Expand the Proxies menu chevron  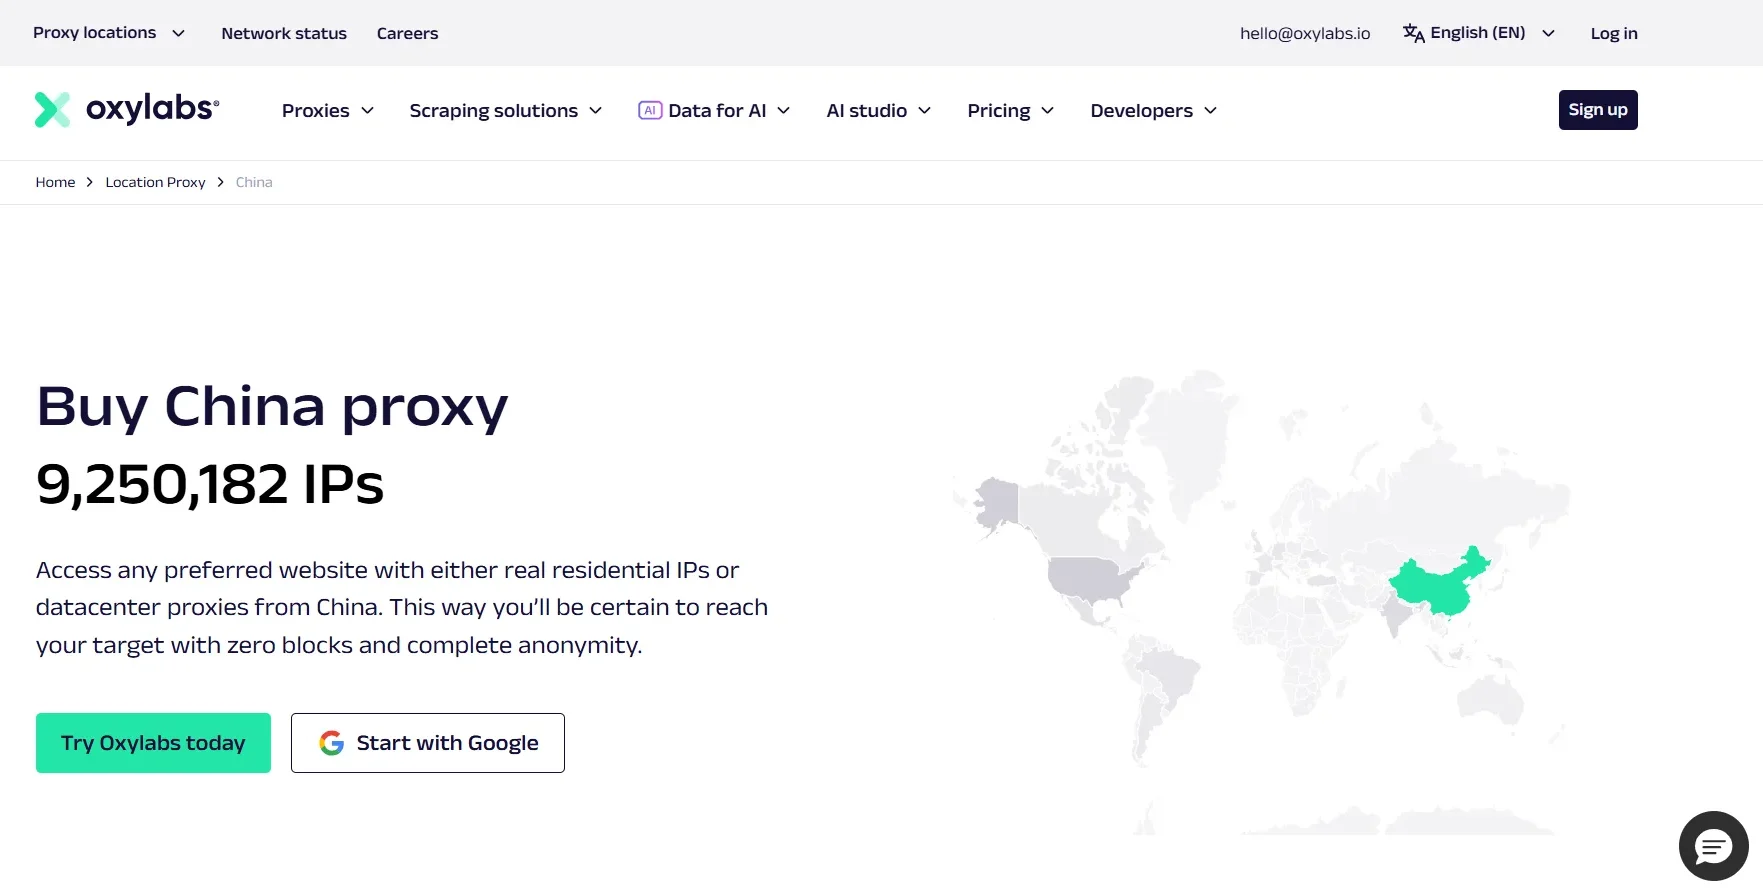(x=367, y=110)
